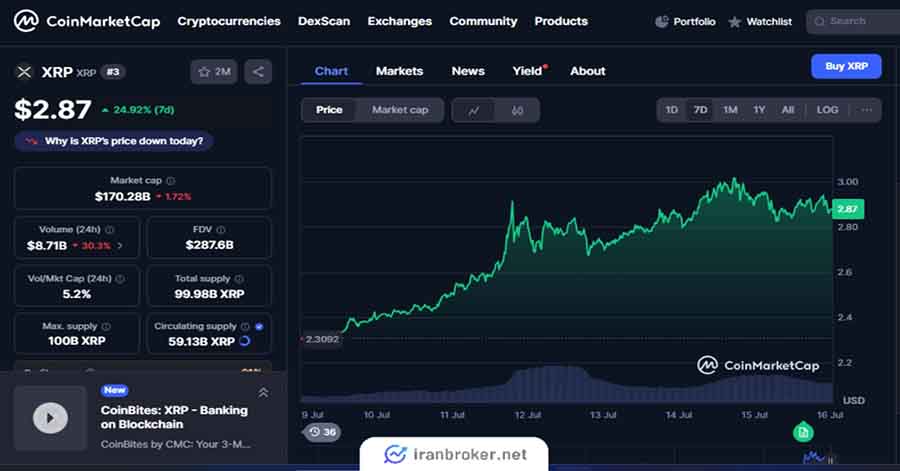Switch to the Markets tab

click(399, 71)
